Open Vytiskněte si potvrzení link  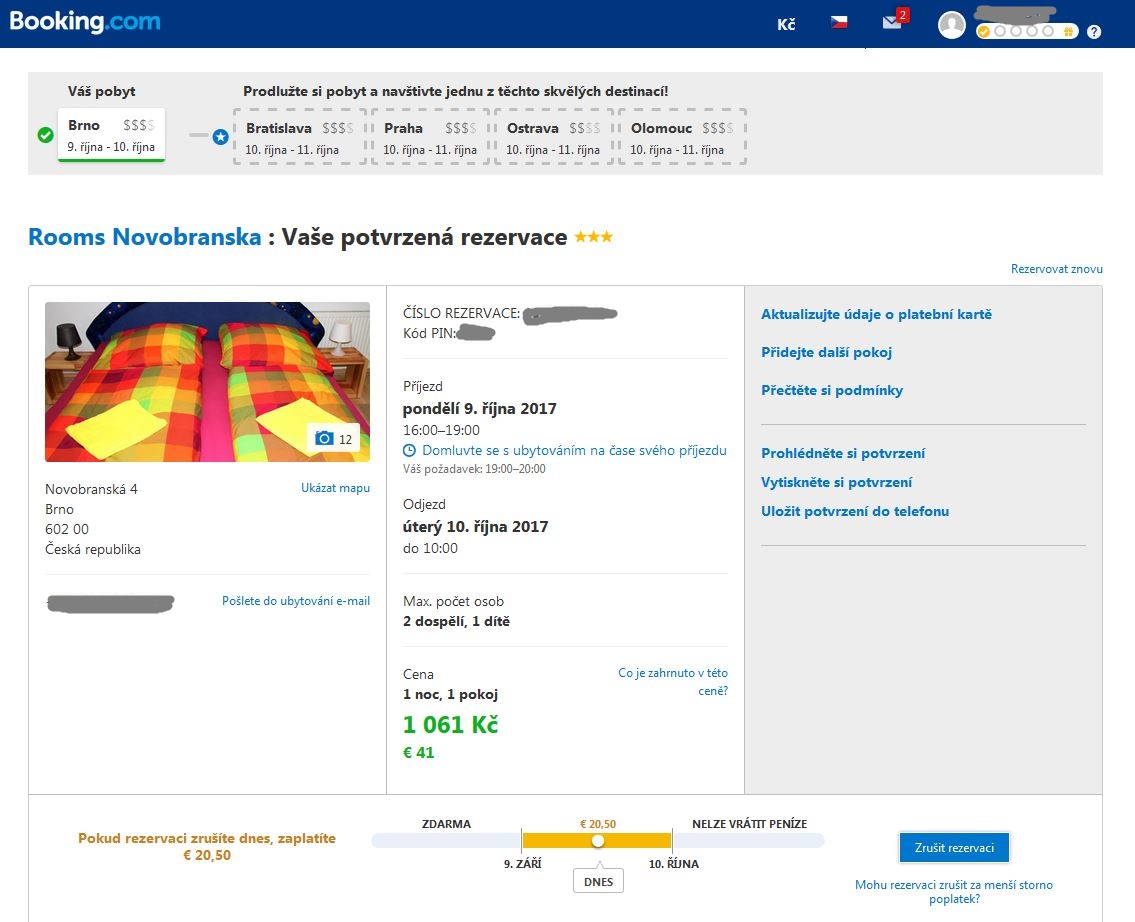[836, 482]
